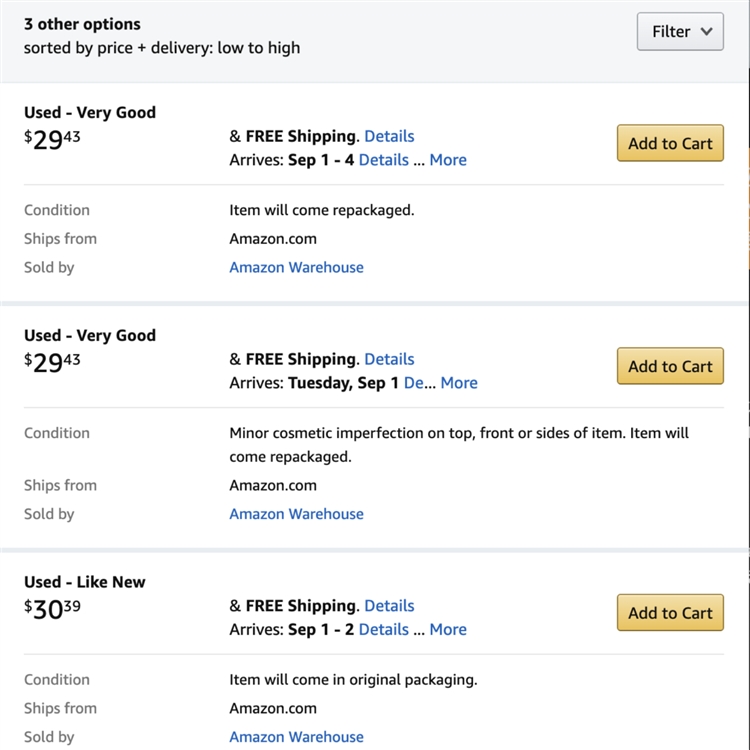750x750 pixels.
Task: Click Details next to Arrives Sep 1 - 4
Action: [x=383, y=160]
